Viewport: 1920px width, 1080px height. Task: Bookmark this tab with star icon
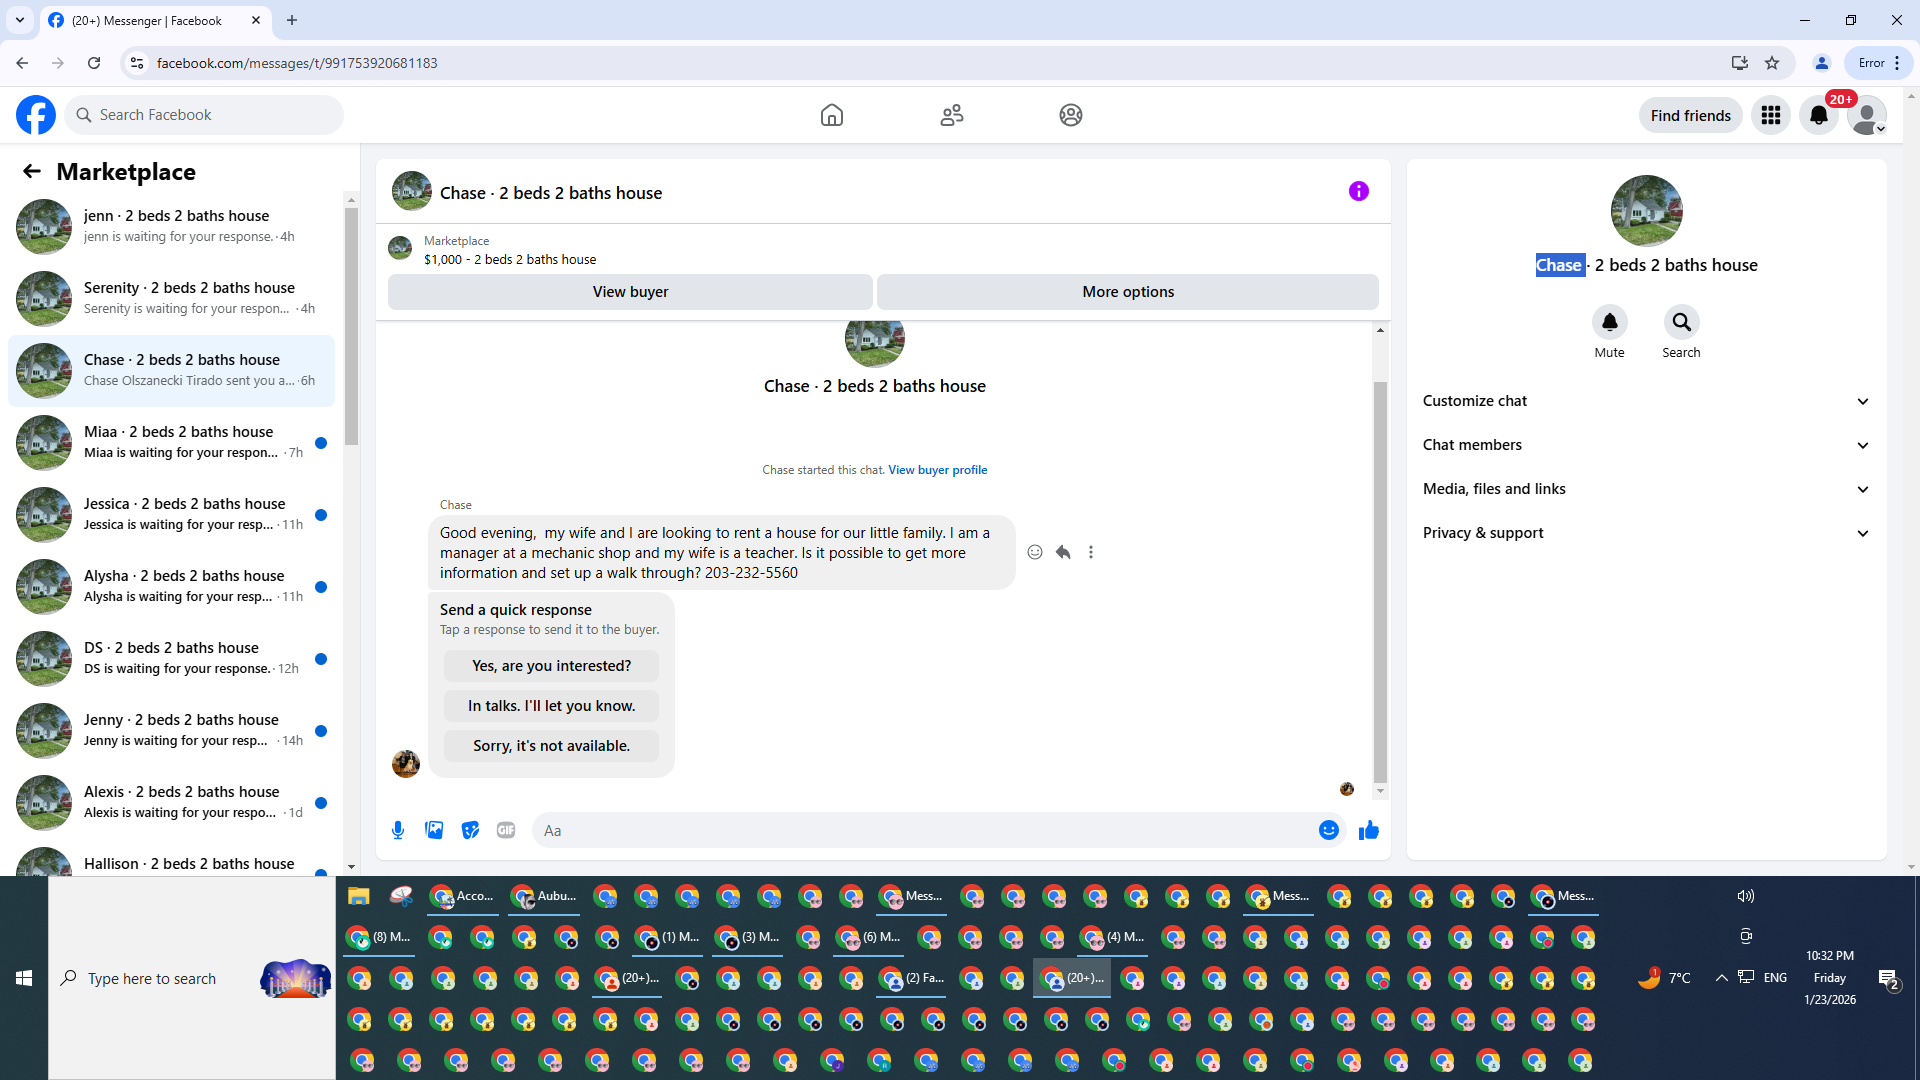point(1772,63)
